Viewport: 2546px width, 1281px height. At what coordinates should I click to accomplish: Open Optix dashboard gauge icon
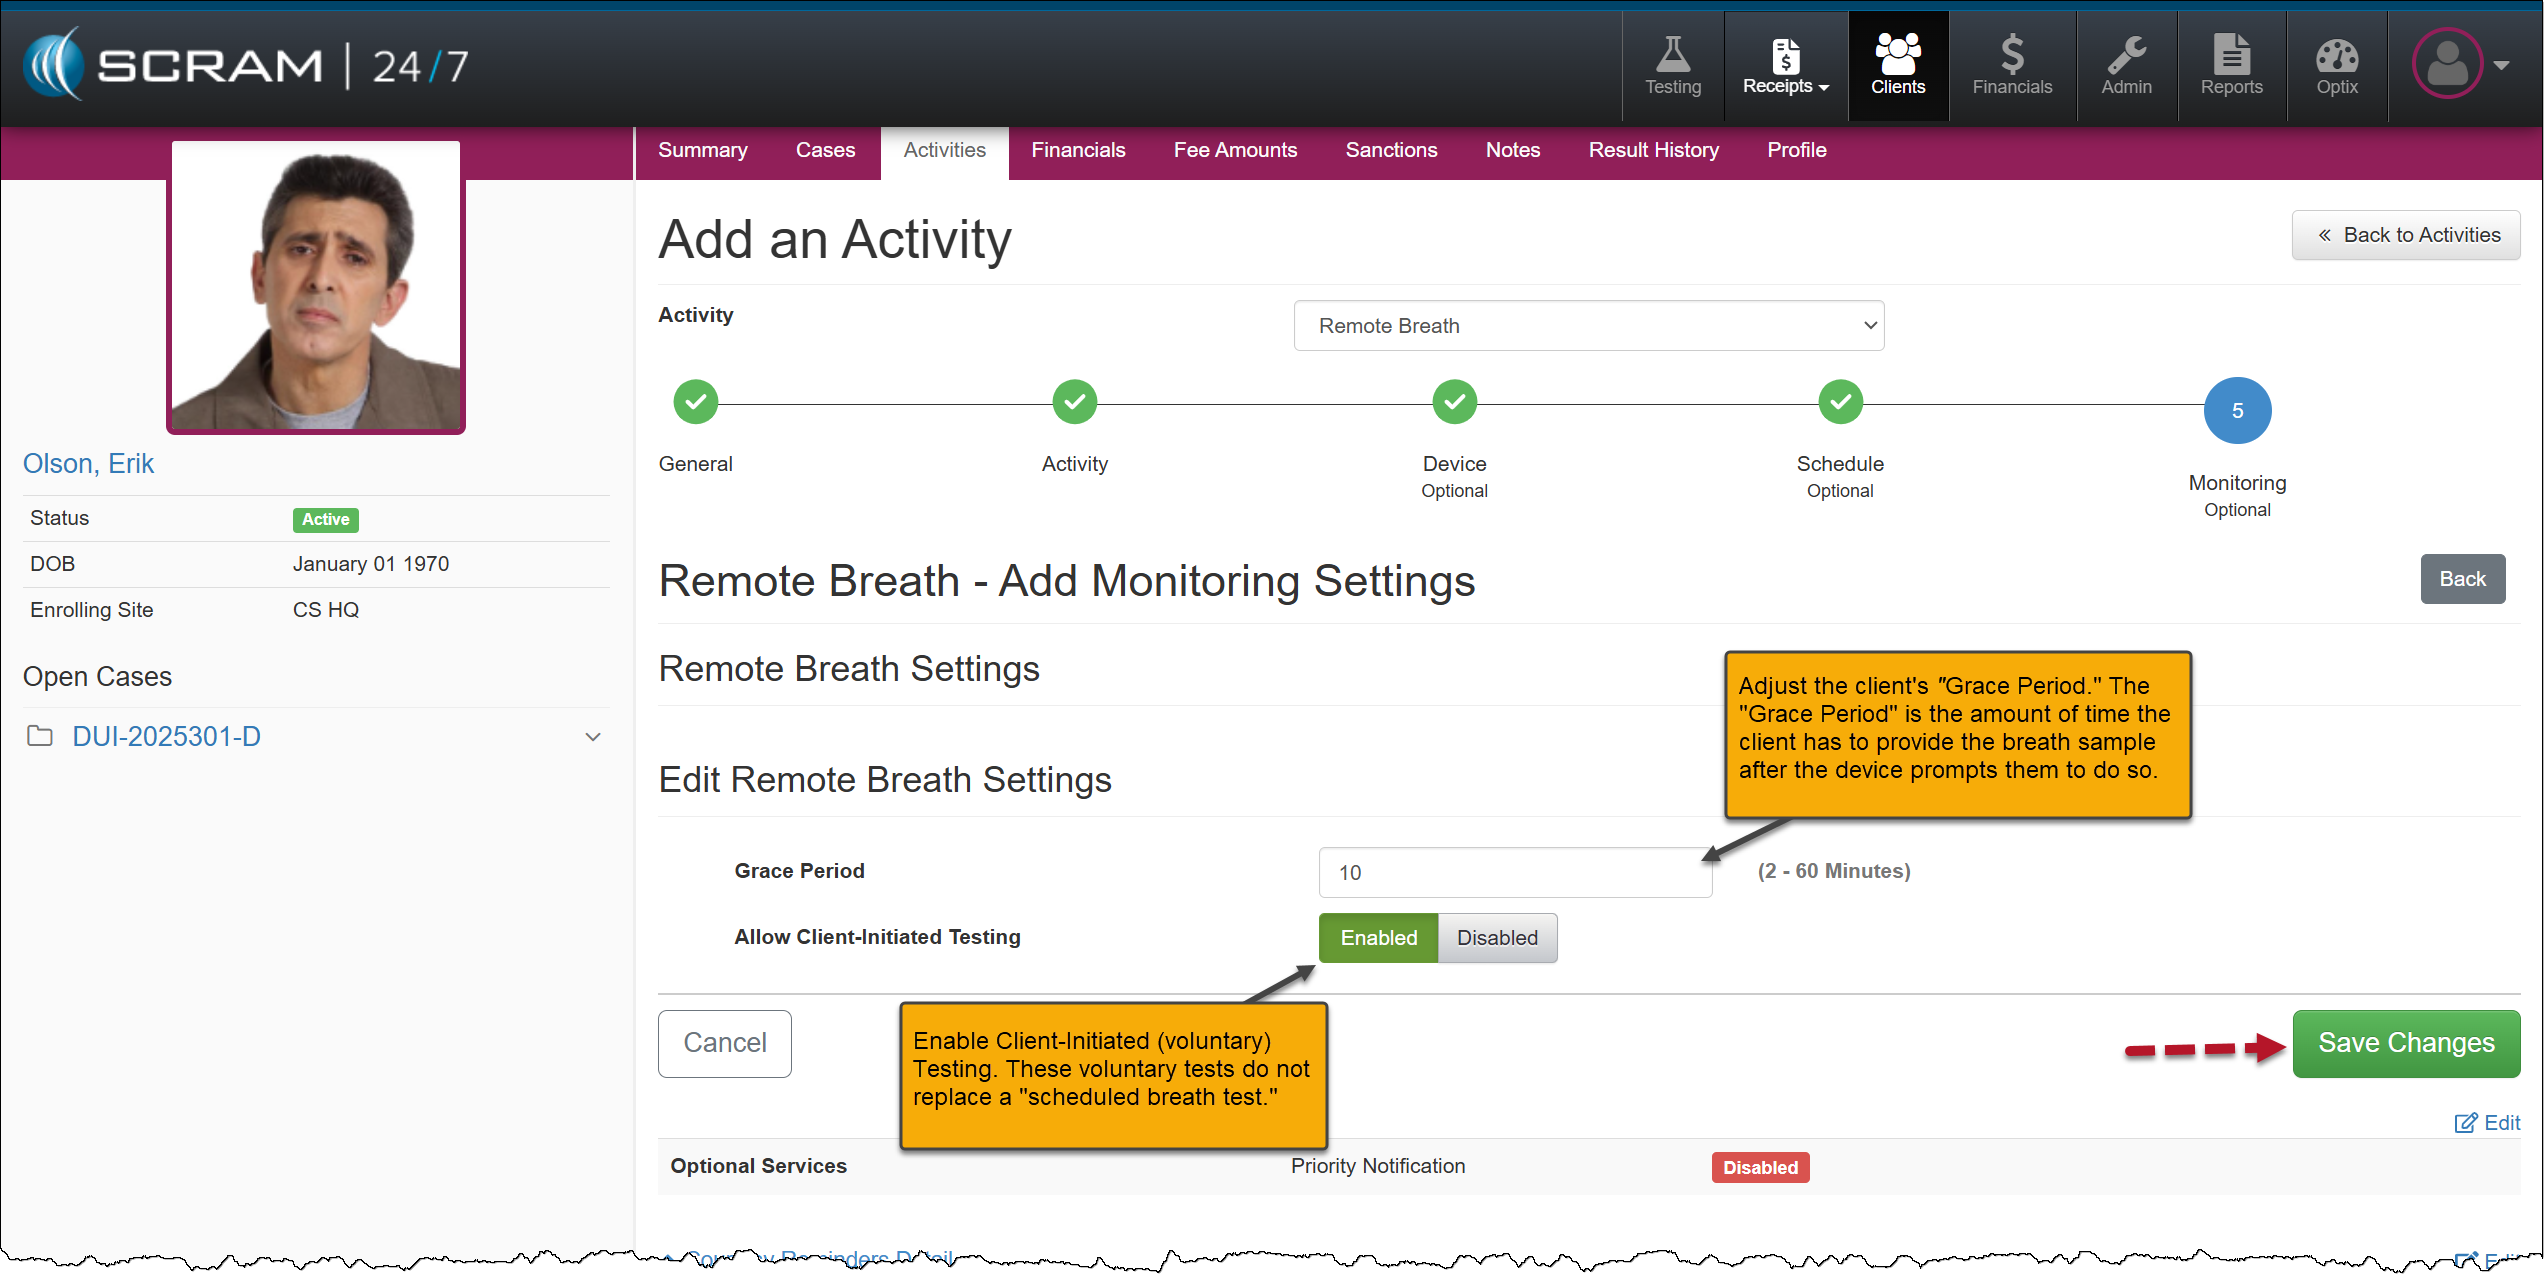[2336, 55]
